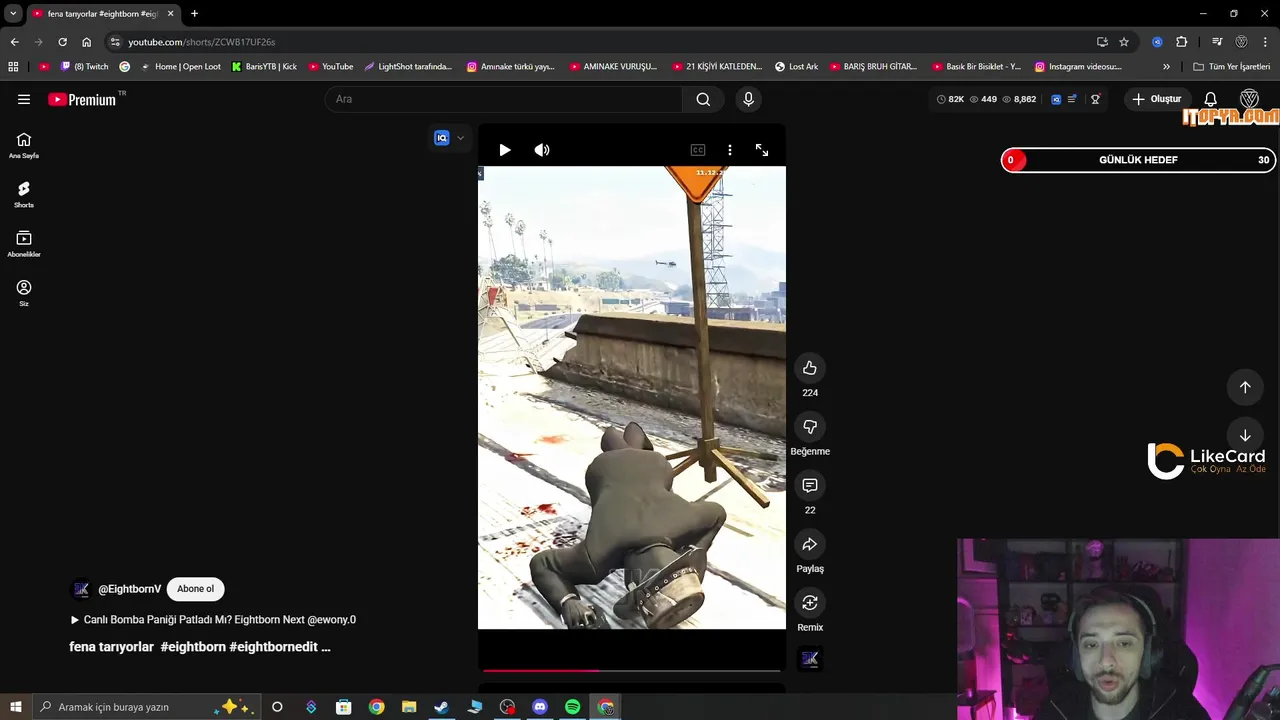Image resolution: width=1280 pixels, height=720 pixels.
Task: Click the trophy icon in the top bar
Action: (1095, 99)
